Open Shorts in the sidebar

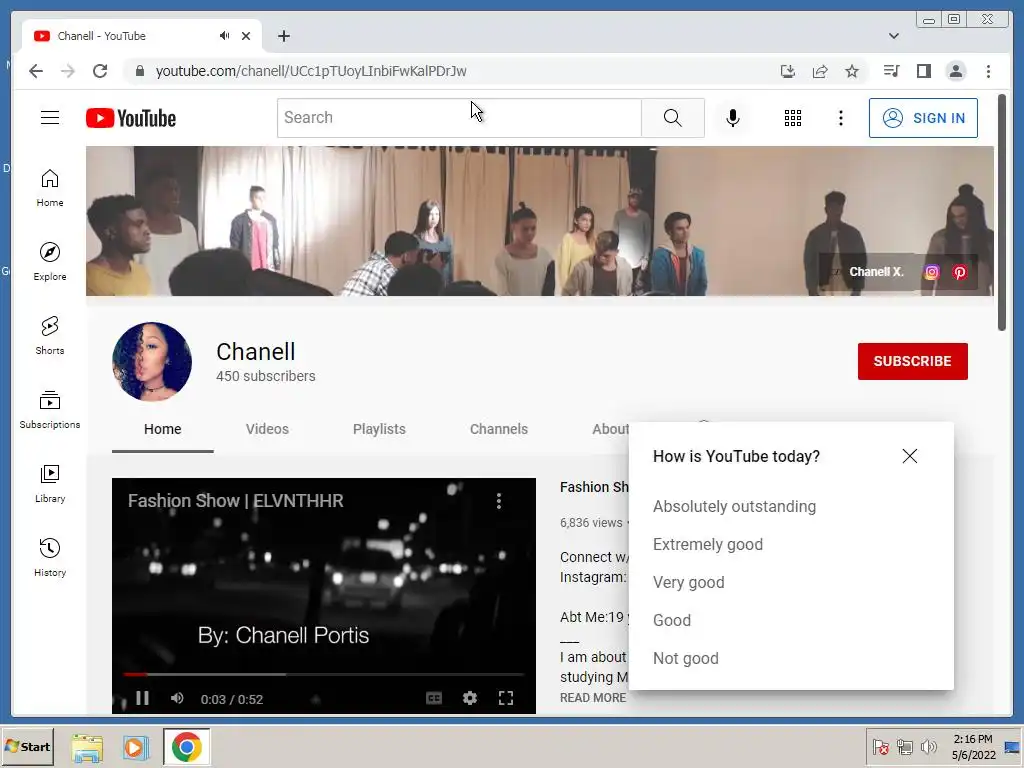tap(50, 335)
